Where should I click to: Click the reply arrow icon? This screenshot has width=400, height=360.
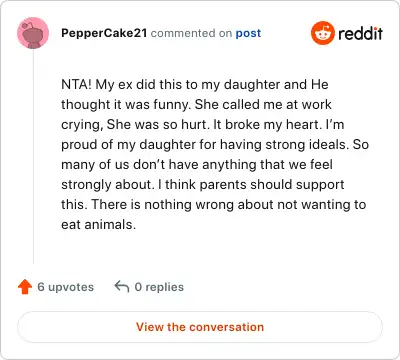click(122, 286)
